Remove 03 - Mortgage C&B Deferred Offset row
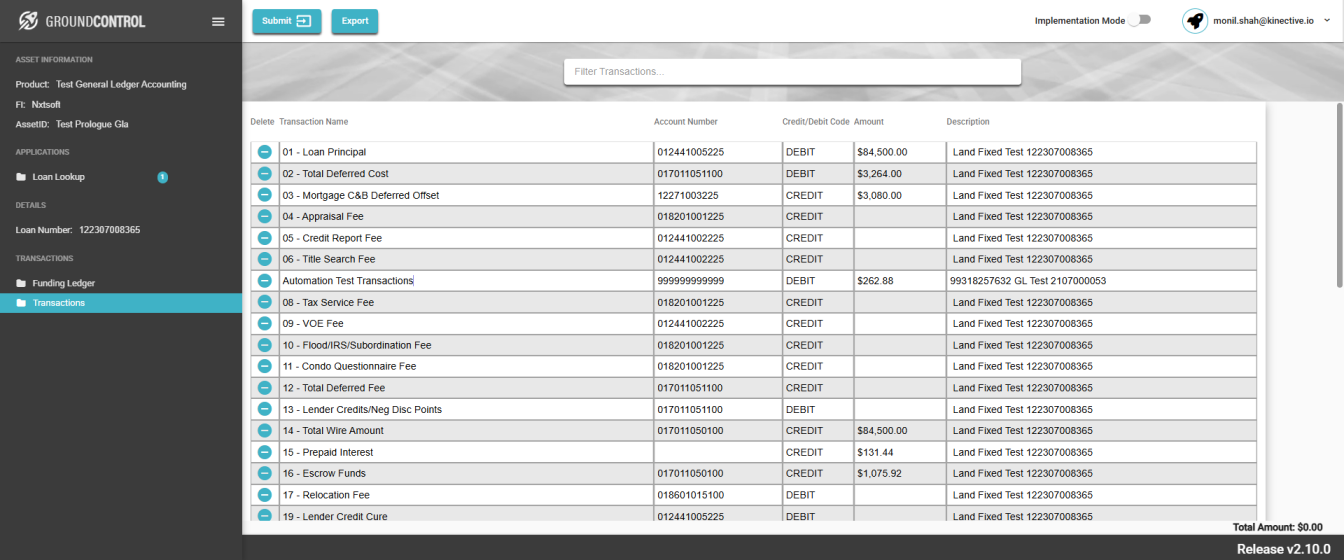Screen dimensions: 1344x560 [265, 195]
